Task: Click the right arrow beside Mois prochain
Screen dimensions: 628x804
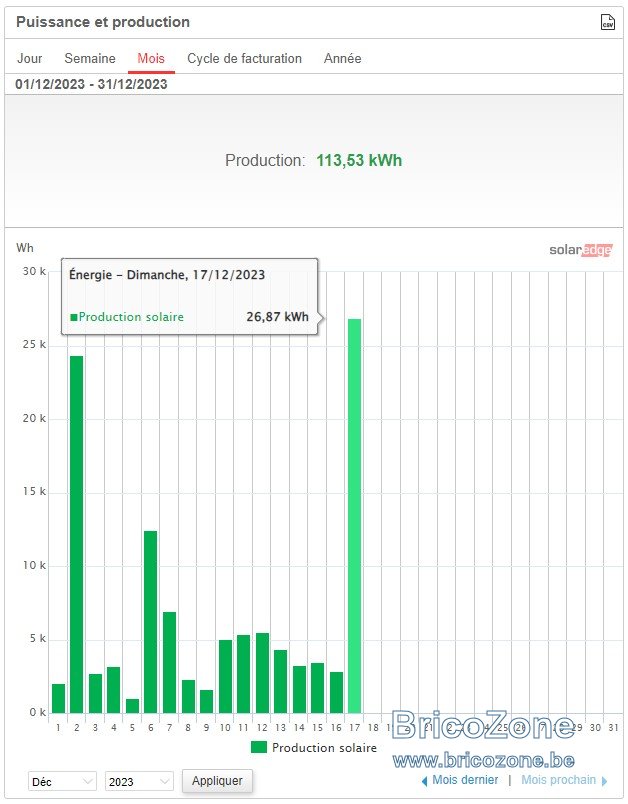Action: 604,781
